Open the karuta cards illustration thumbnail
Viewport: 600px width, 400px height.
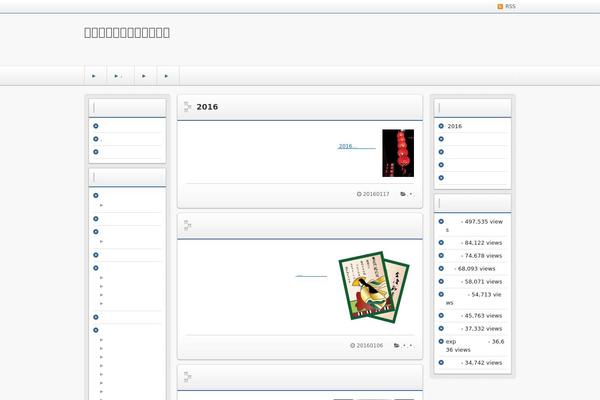pyautogui.click(x=367, y=286)
